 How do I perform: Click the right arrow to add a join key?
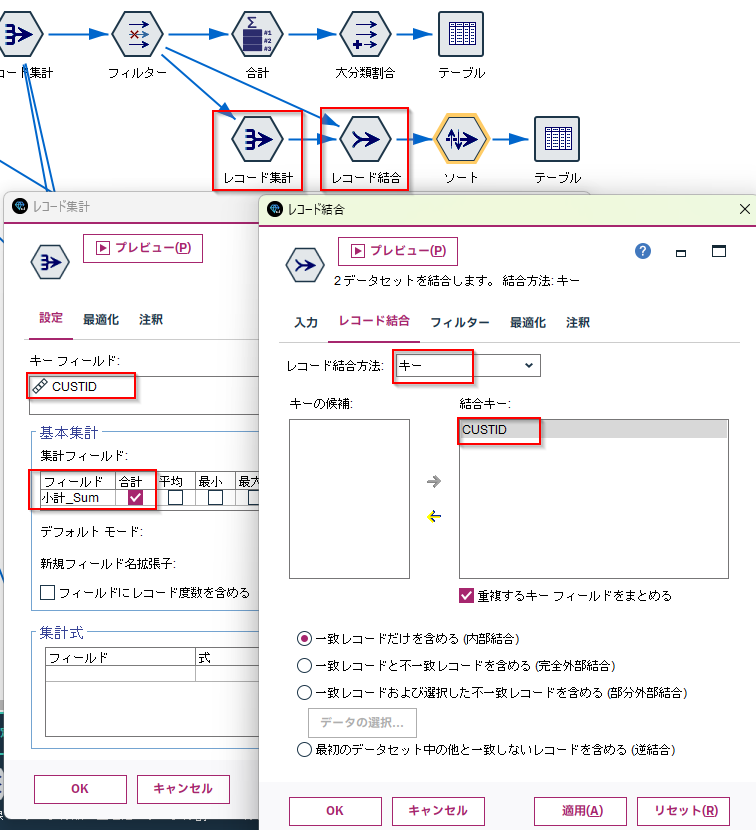click(434, 481)
